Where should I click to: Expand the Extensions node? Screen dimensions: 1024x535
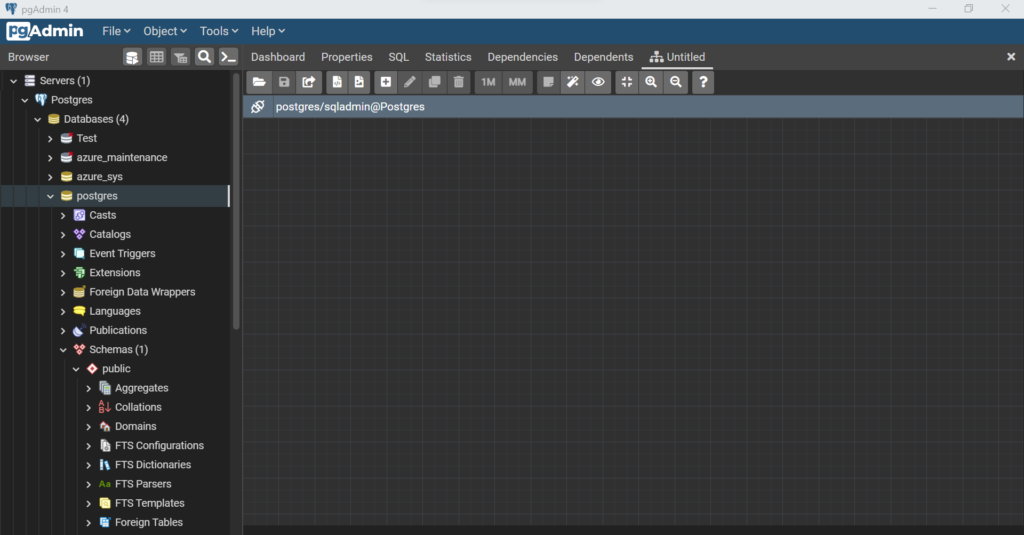pos(63,273)
